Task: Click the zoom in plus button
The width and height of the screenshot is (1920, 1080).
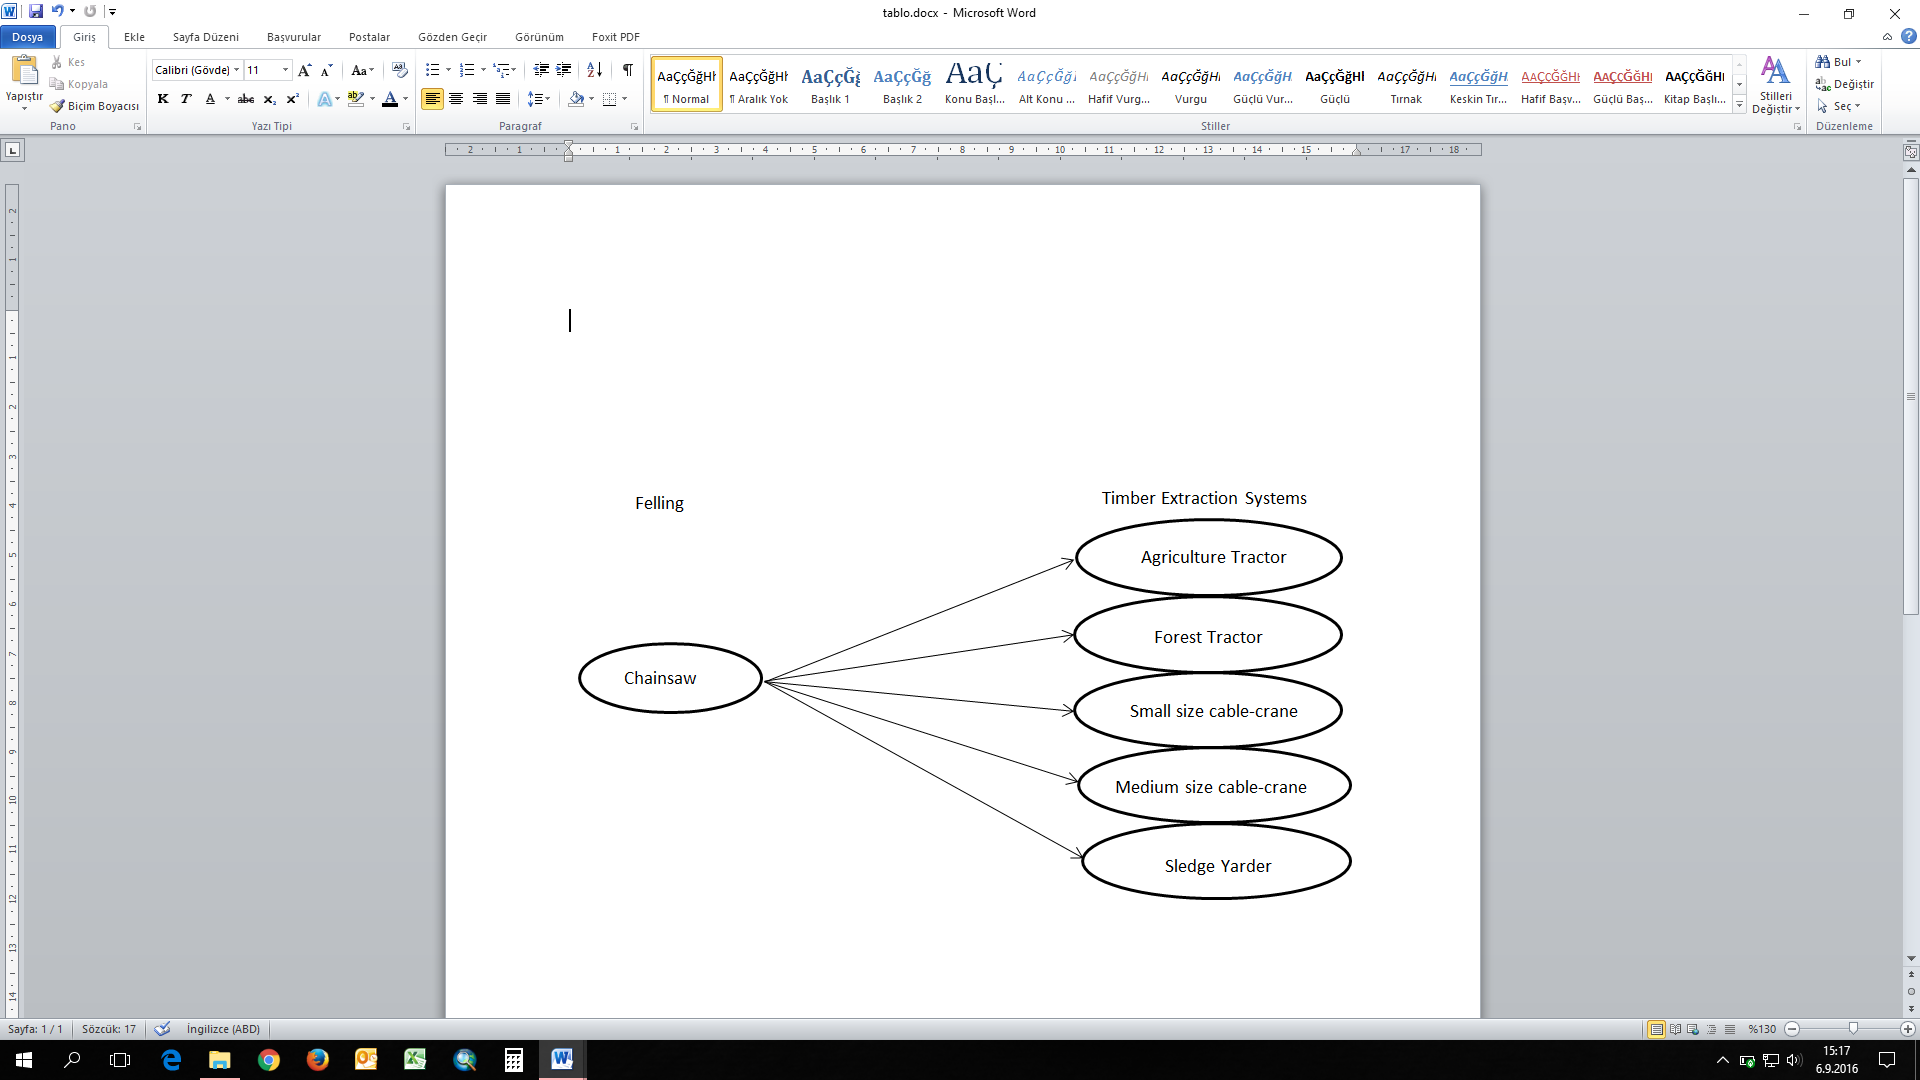Action: [x=1908, y=1029]
